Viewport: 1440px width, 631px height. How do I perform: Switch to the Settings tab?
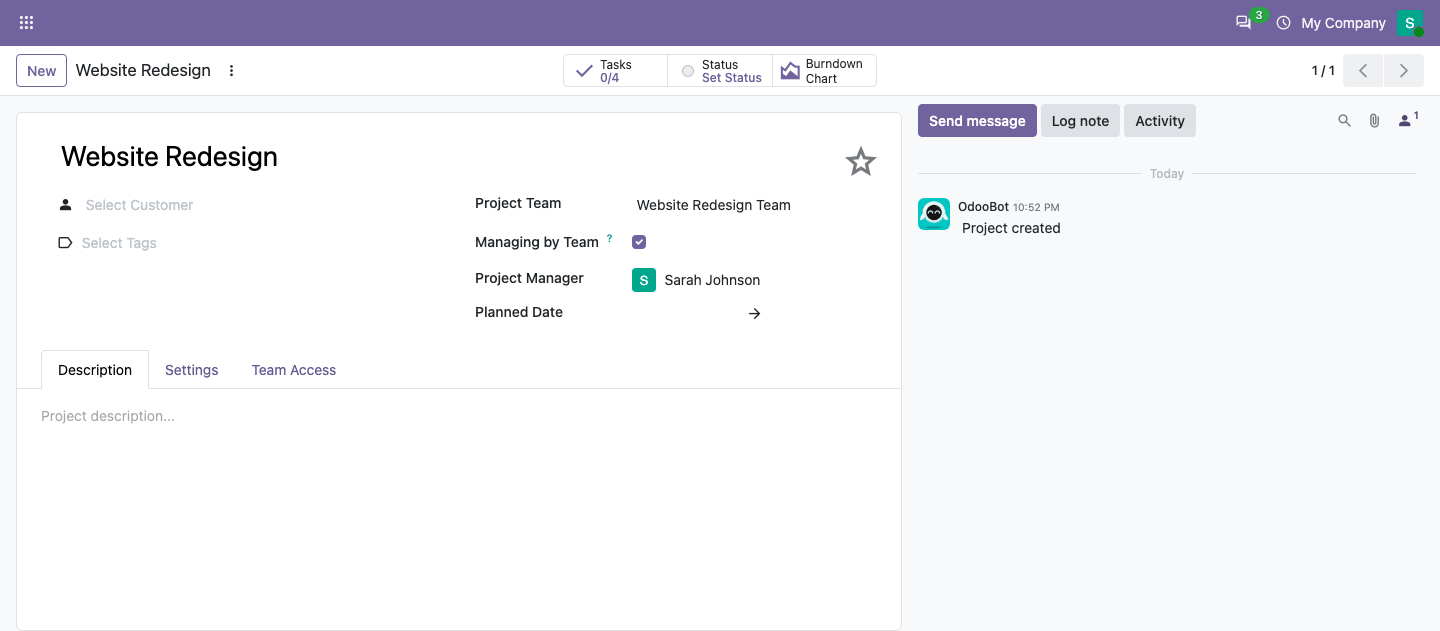pyautogui.click(x=192, y=370)
